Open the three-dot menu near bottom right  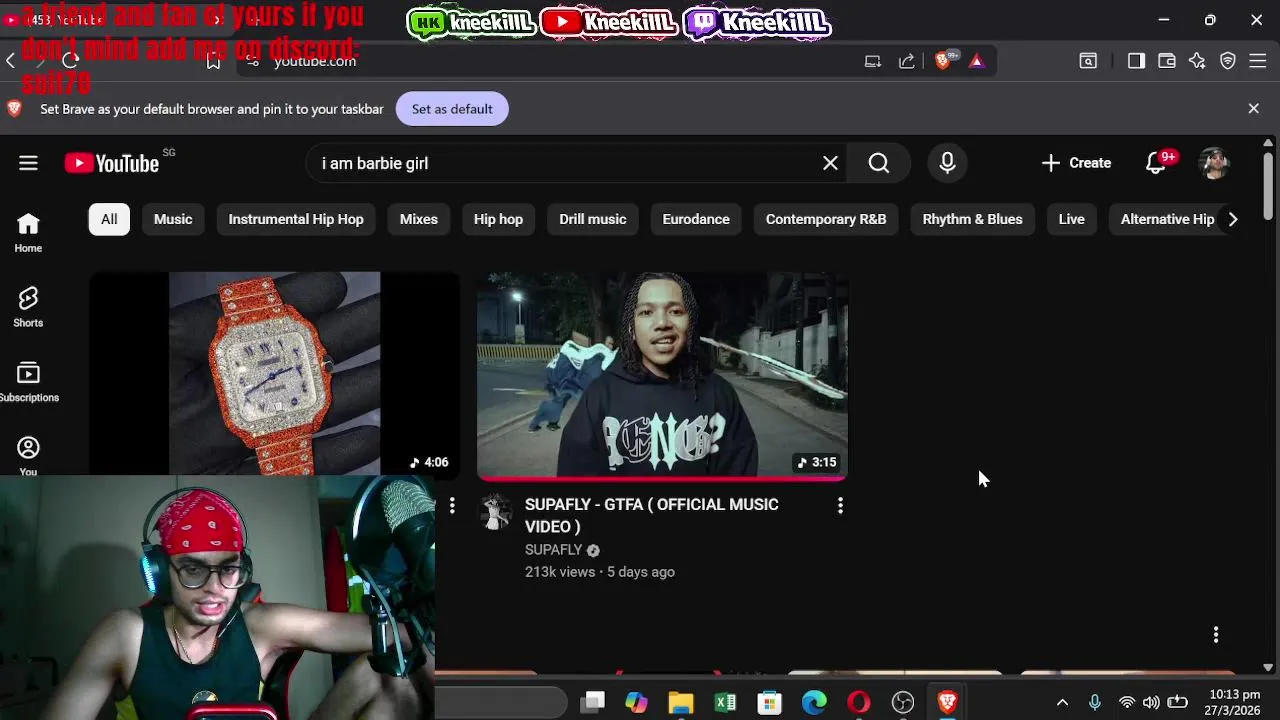coord(1216,635)
